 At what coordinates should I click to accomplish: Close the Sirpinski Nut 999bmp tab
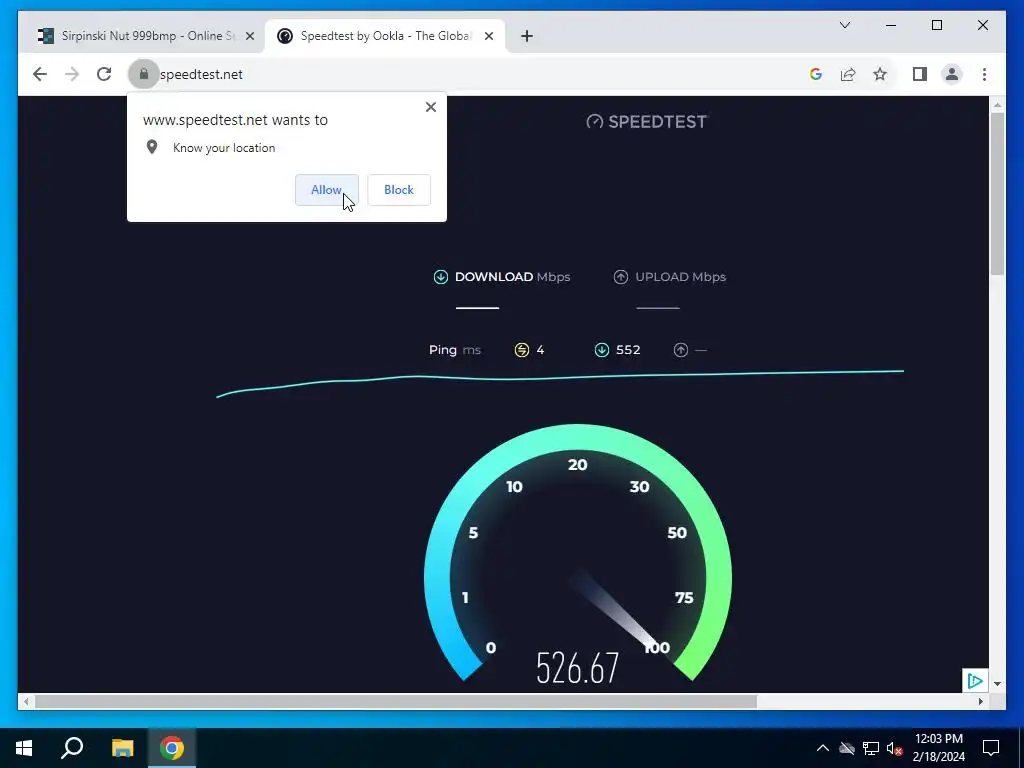pyautogui.click(x=249, y=36)
